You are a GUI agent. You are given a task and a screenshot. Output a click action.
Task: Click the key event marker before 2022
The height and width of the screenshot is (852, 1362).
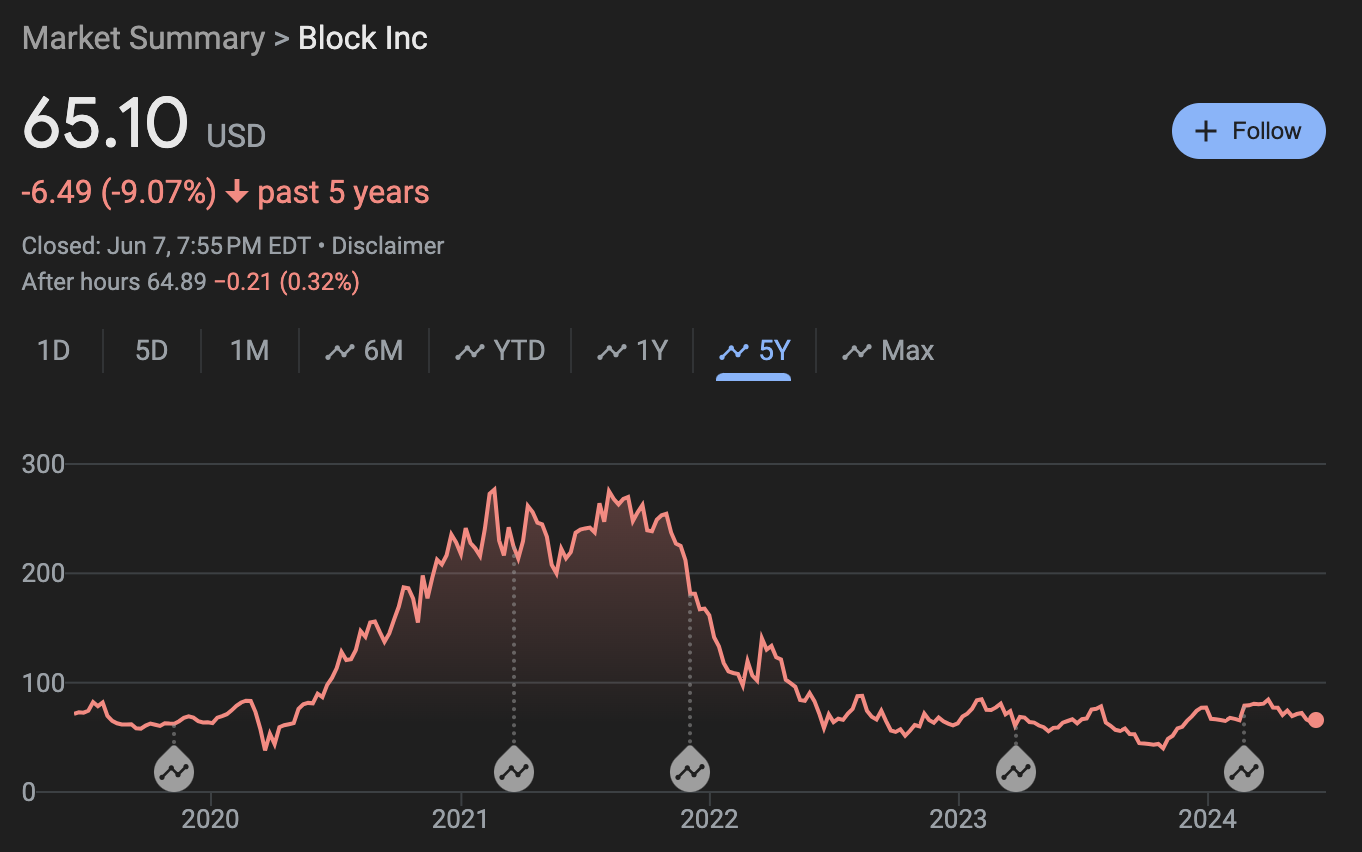pos(689,771)
